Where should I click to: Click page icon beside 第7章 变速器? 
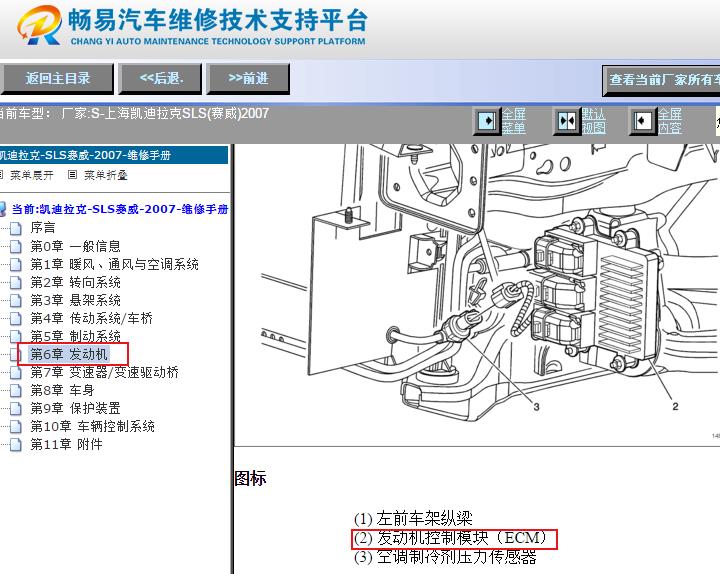pyautogui.click(x=16, y=372)
